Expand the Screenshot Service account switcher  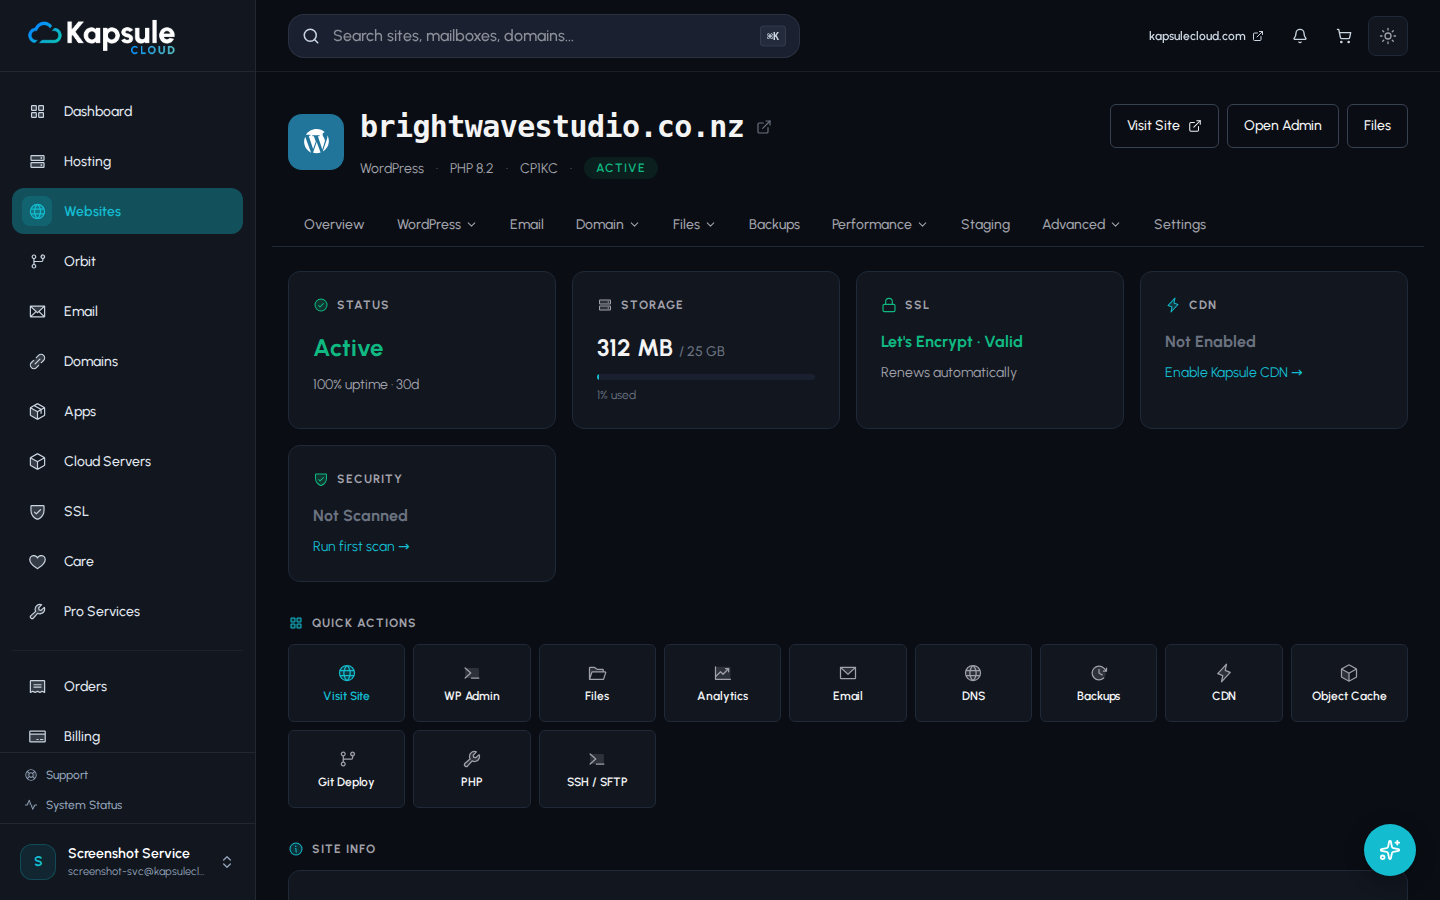227,862
